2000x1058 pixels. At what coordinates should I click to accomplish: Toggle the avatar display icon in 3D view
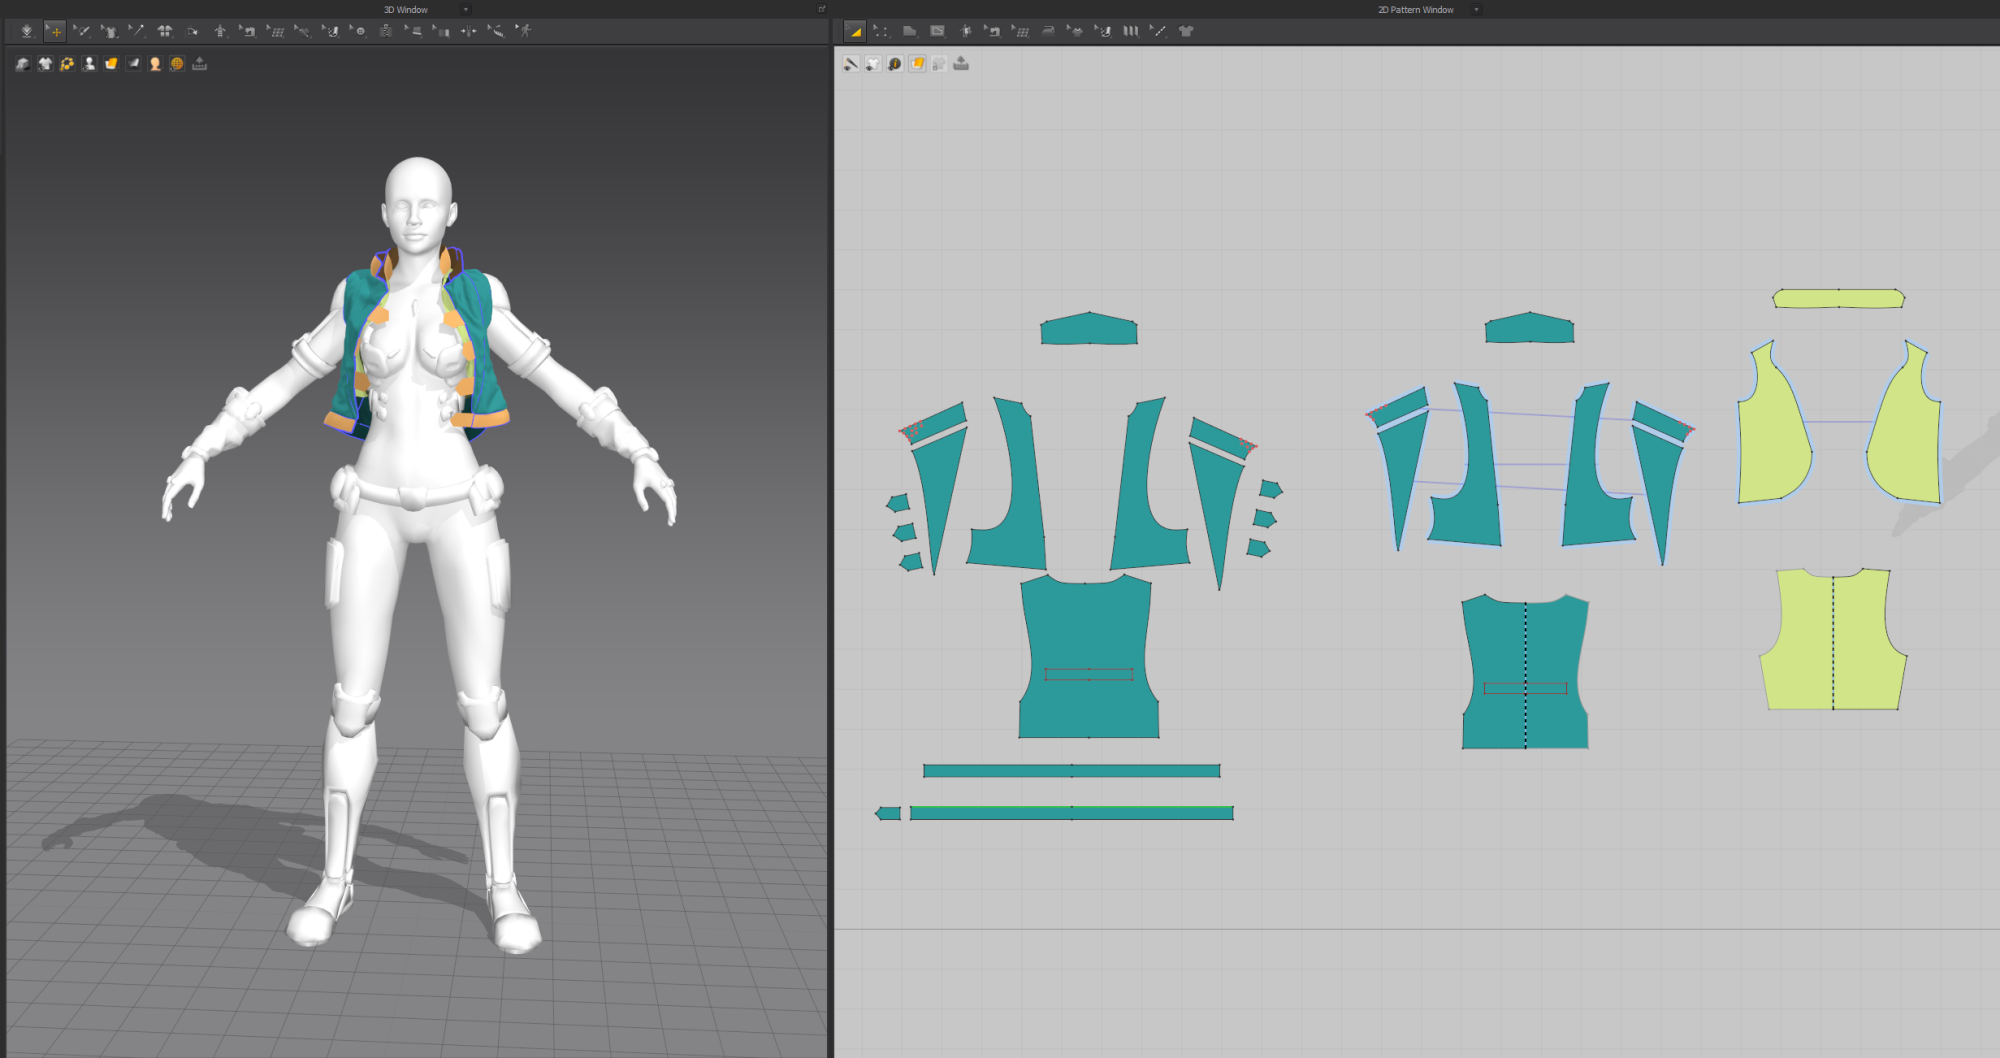89,64
